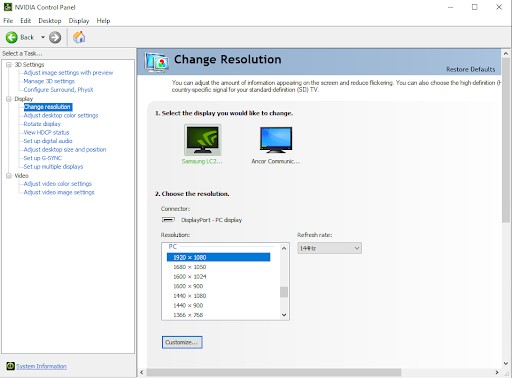Open View HDCP status task

[46, 132]
